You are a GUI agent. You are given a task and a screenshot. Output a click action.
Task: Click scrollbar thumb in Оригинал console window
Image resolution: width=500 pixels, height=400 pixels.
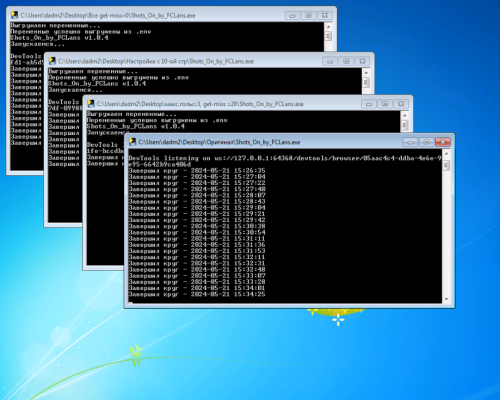pyautogui.click(x=447, y=165)
